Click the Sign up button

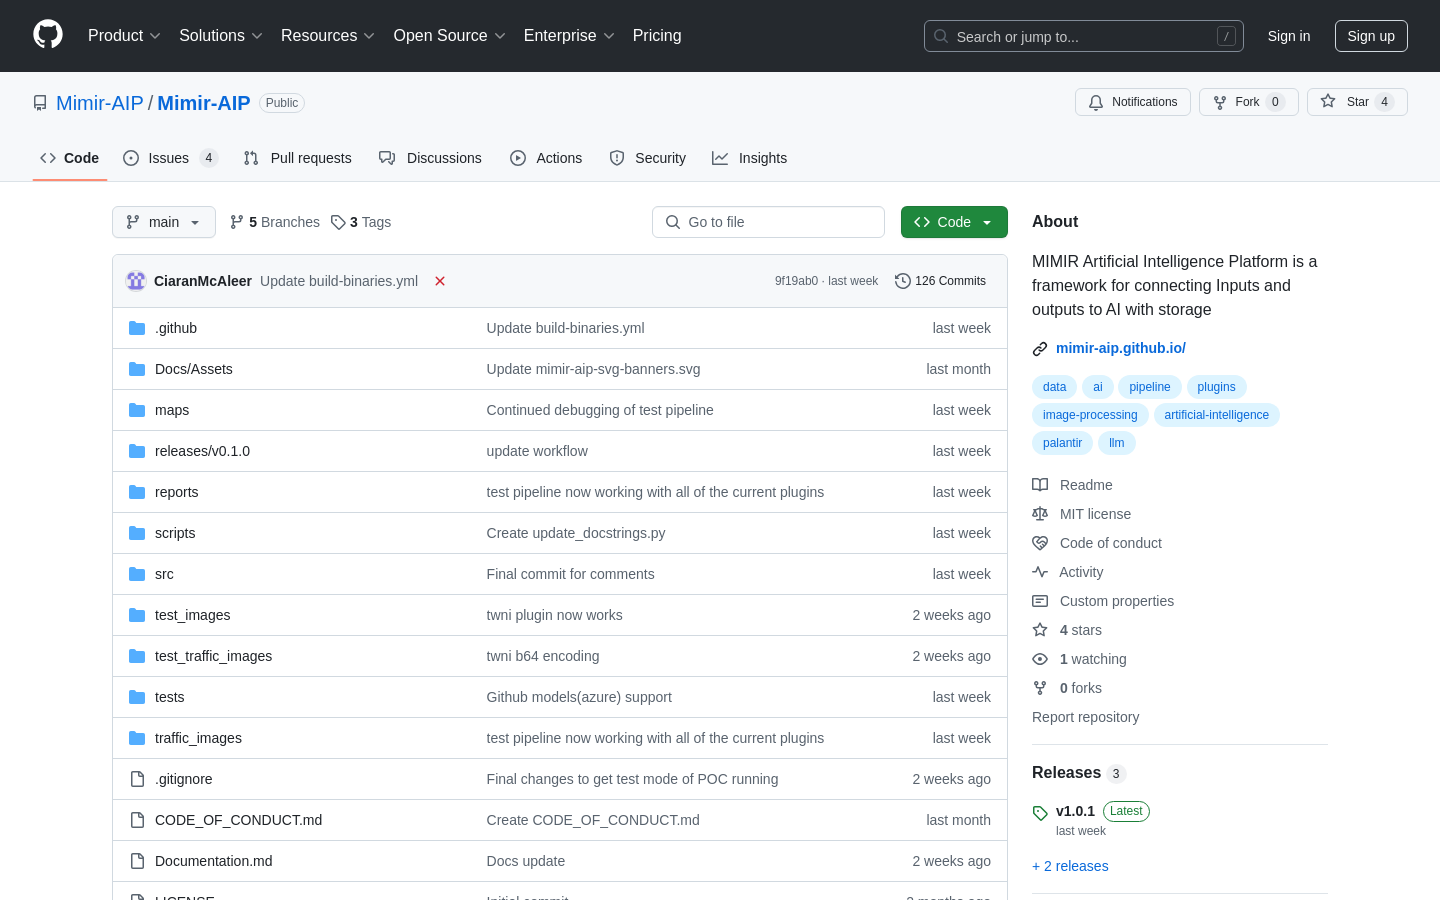point(1371,36)
